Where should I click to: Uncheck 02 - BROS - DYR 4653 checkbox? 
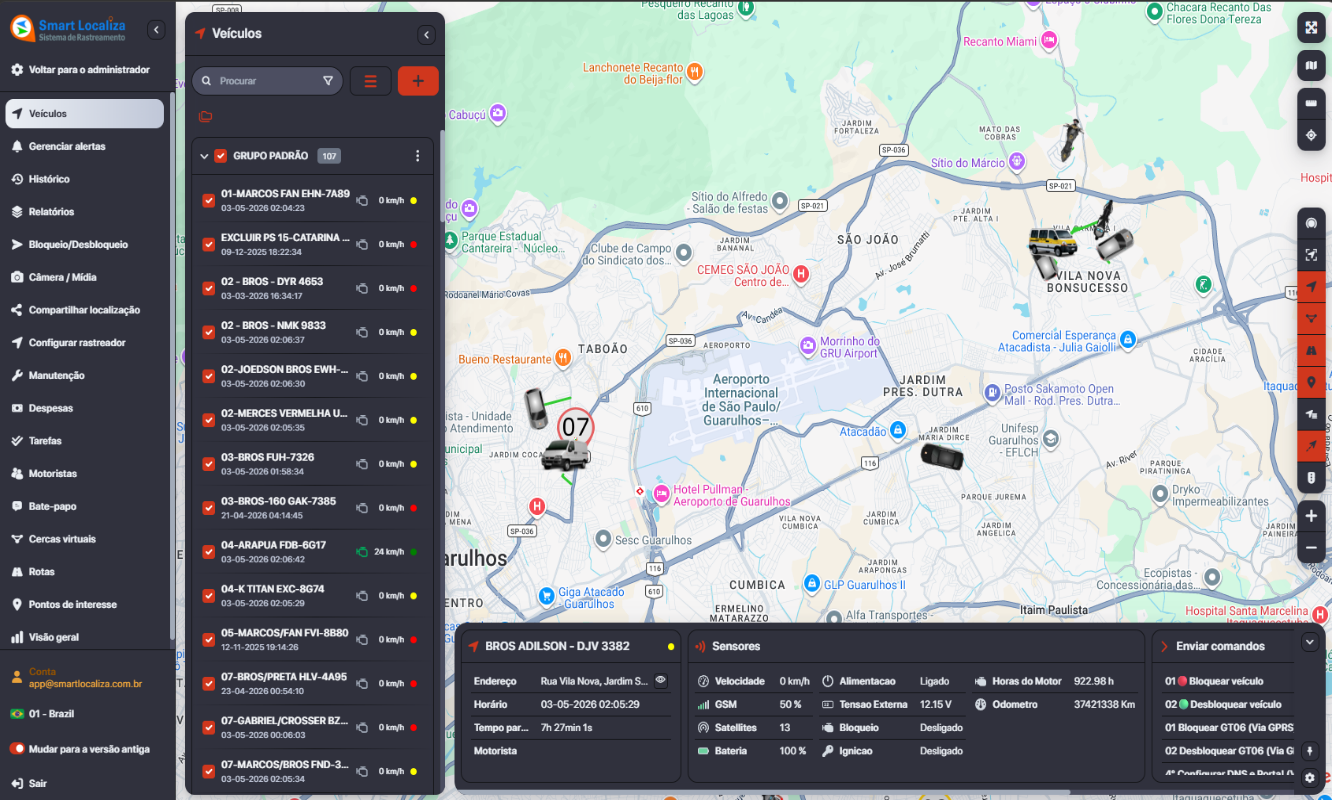click(x=209, y=288)
